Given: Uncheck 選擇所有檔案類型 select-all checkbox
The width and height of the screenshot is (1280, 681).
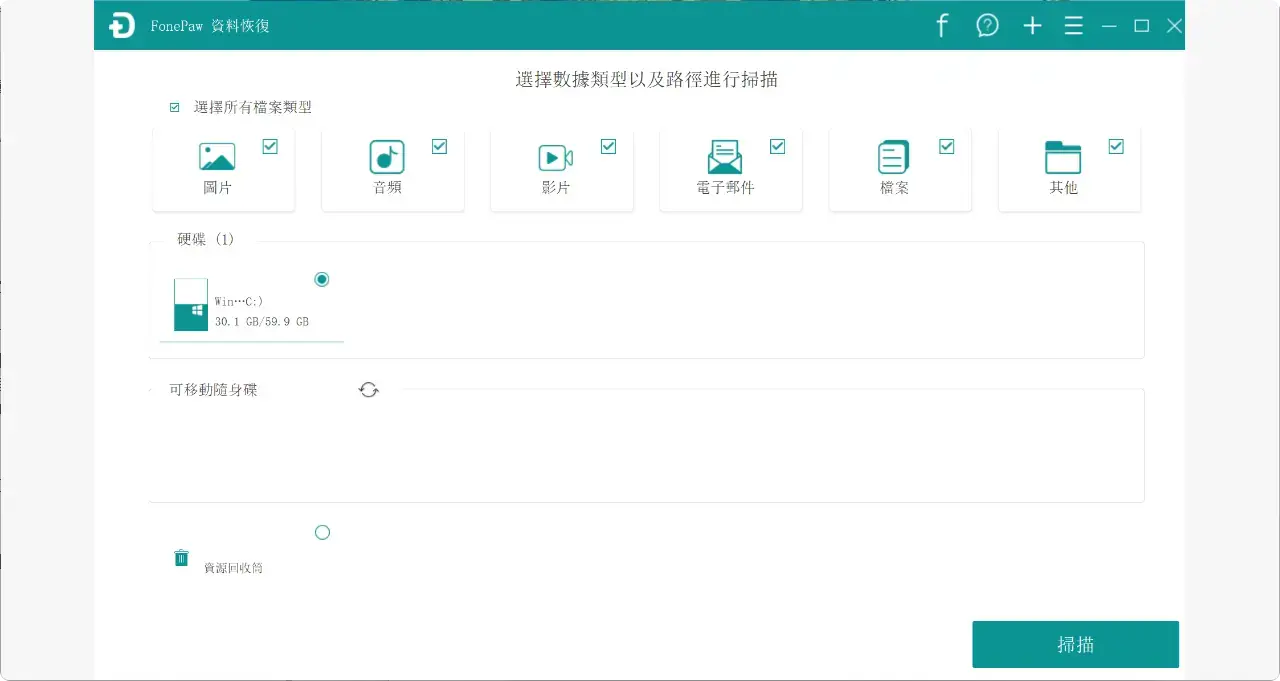Looking at the screenshot, I should [x=173, y=107].
